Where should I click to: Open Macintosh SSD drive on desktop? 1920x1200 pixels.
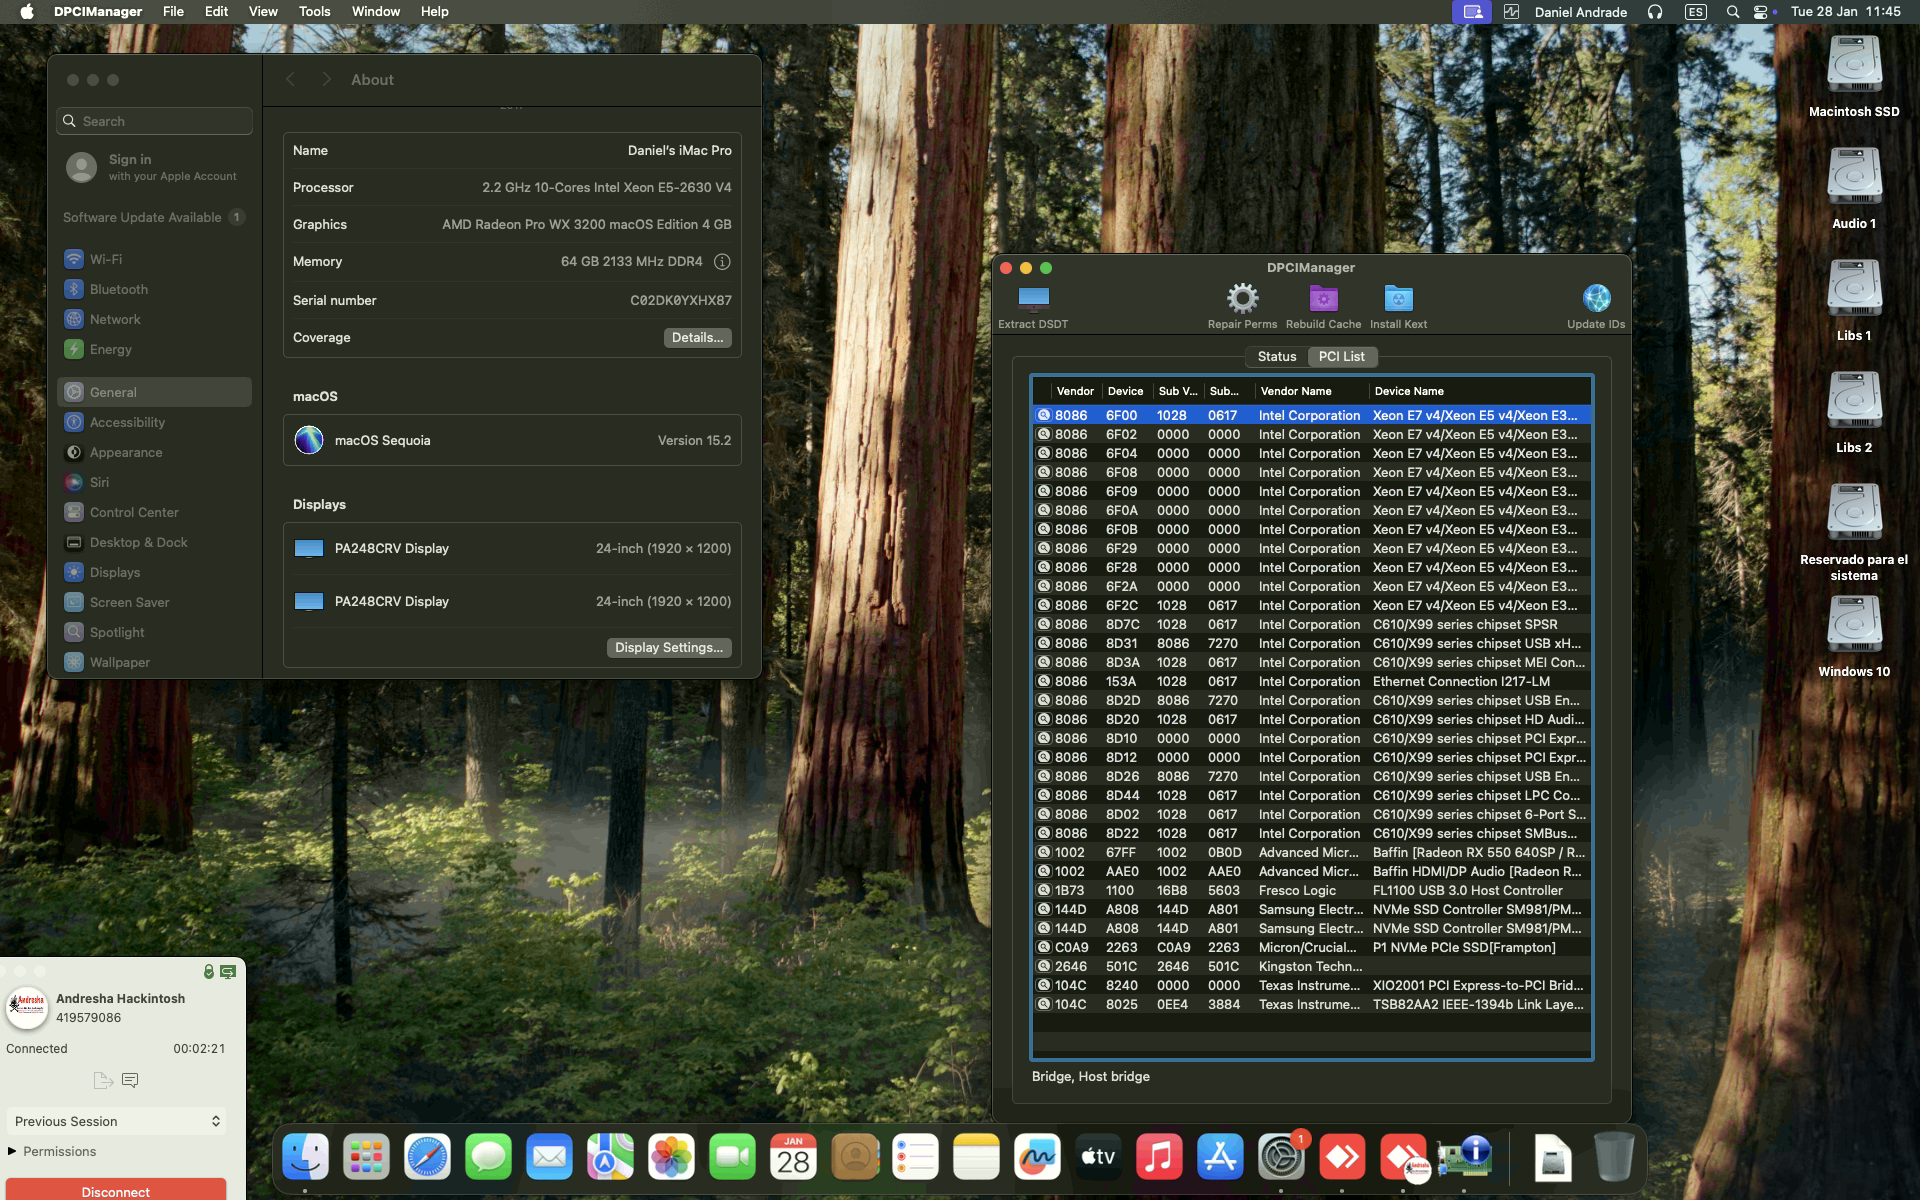[x=1854, y=77]
